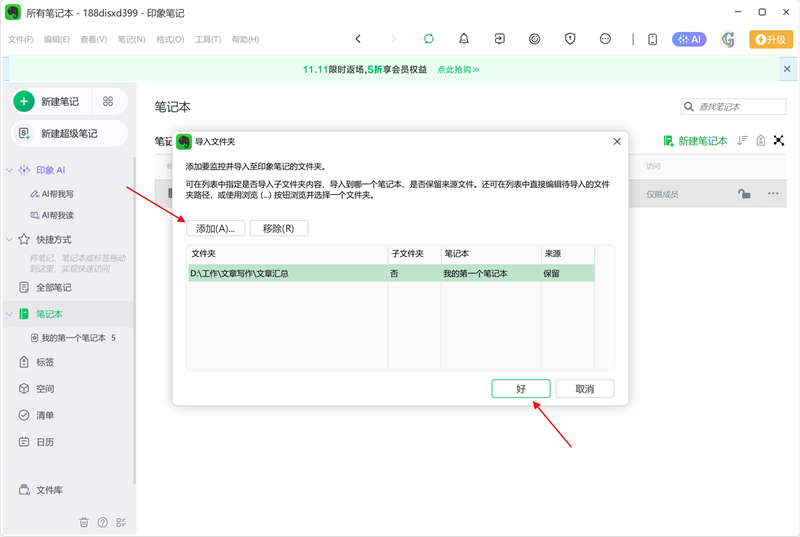Click the 来源 column header
Screen dimensions: 800x537
coord(568,254)
